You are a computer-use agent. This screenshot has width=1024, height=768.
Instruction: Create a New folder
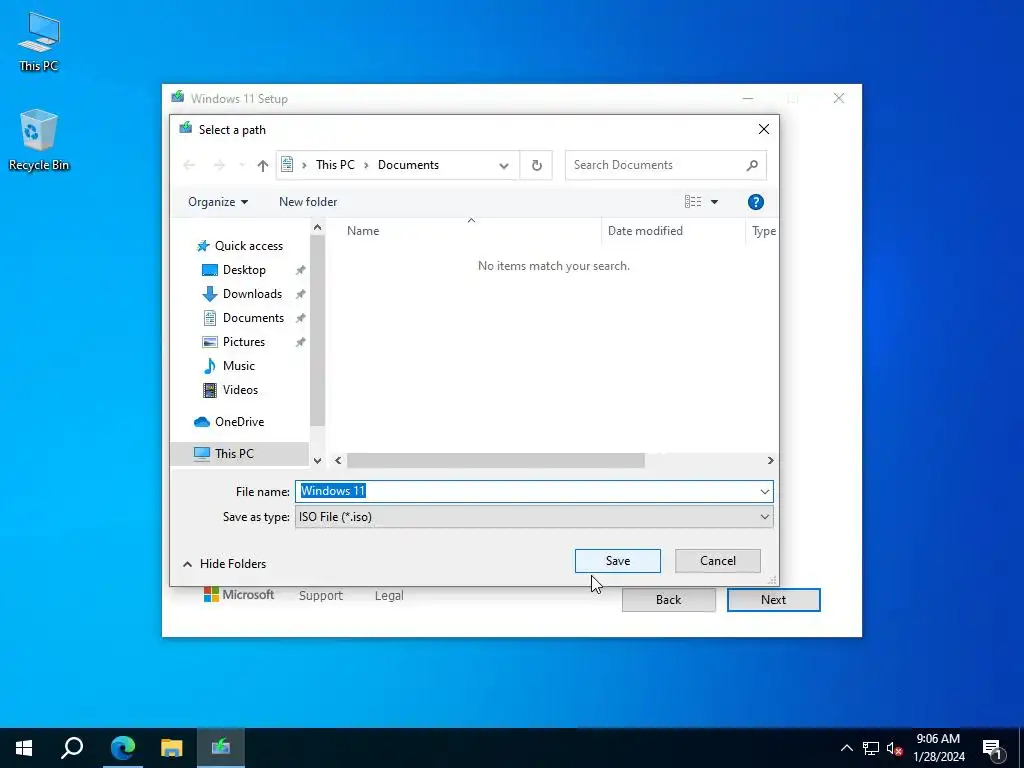(308, 202)
